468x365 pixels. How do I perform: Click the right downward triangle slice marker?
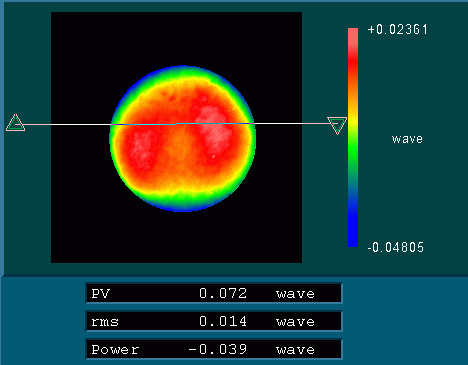click(337, 125)
